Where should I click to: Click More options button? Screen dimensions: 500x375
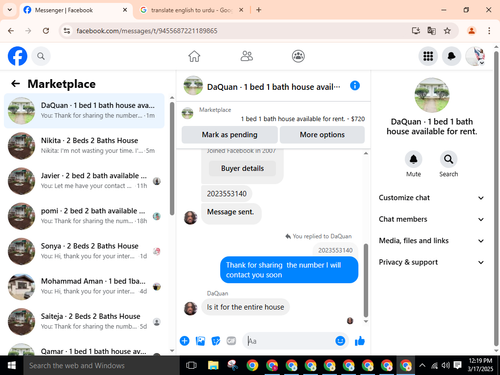click(322, 135)
